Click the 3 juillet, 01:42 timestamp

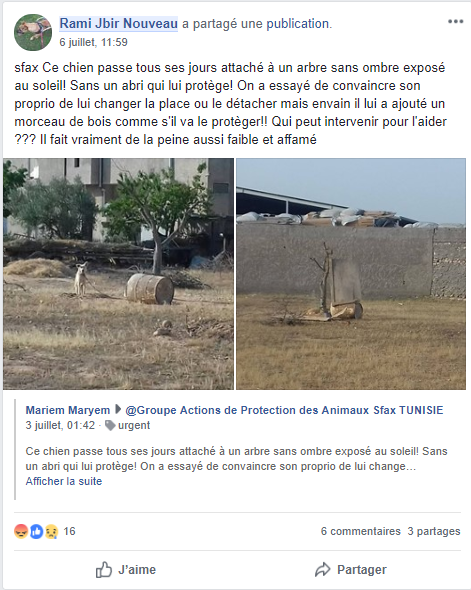click(x=60, y=425)
